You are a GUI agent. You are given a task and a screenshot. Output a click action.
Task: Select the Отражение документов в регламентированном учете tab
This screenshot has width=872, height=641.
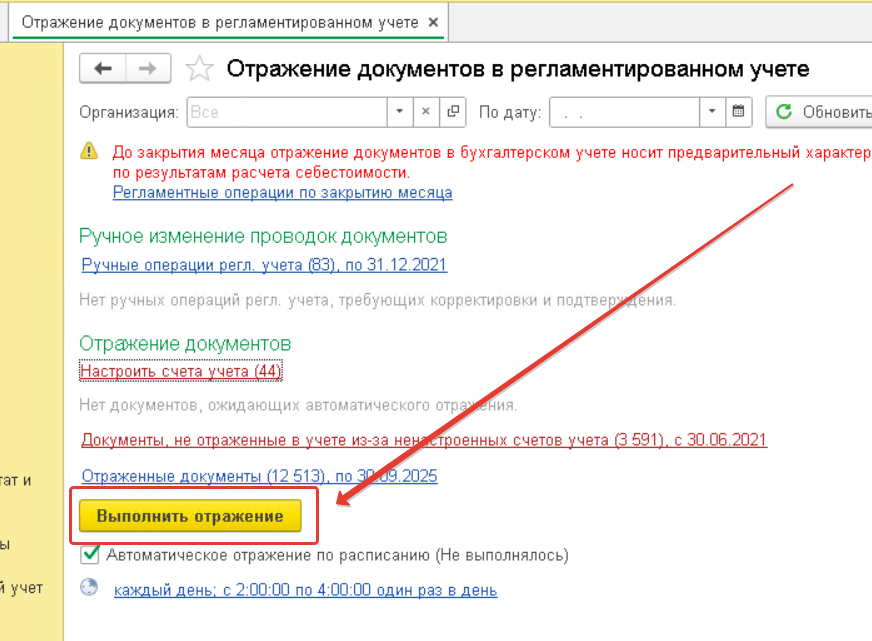click(218, 21)
